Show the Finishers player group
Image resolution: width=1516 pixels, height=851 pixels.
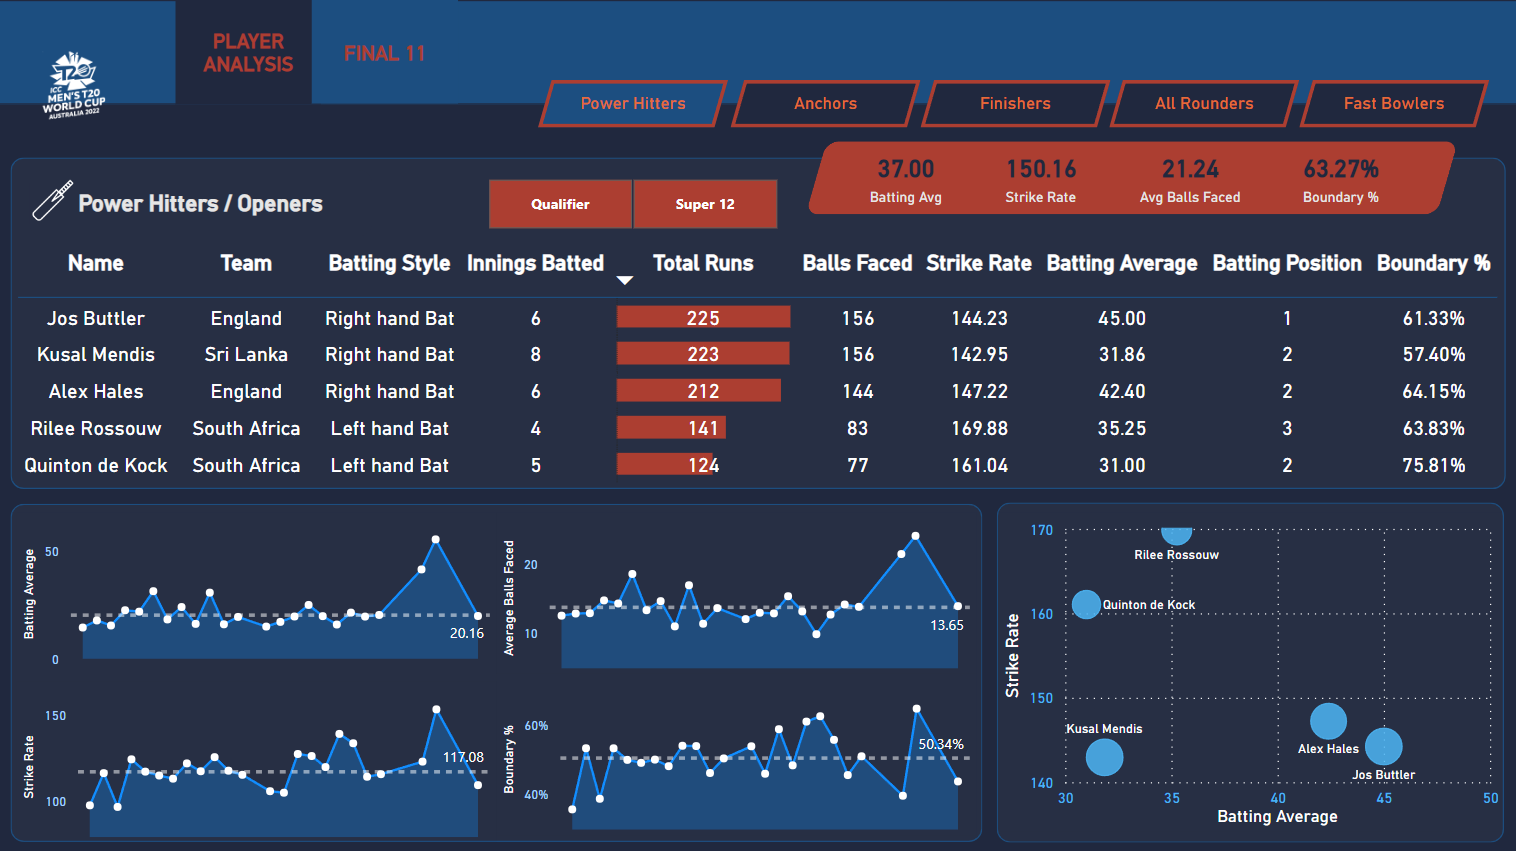point(1015,104)
